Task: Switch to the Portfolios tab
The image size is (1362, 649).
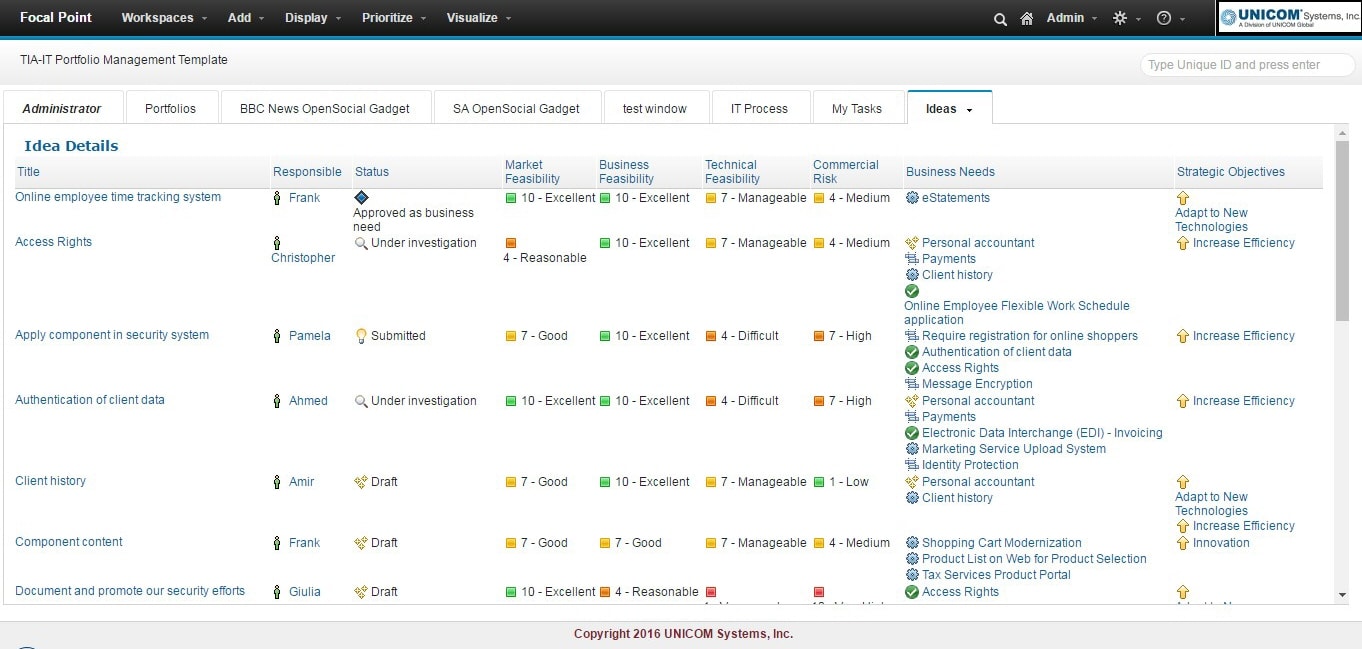Action: [170, 108]
